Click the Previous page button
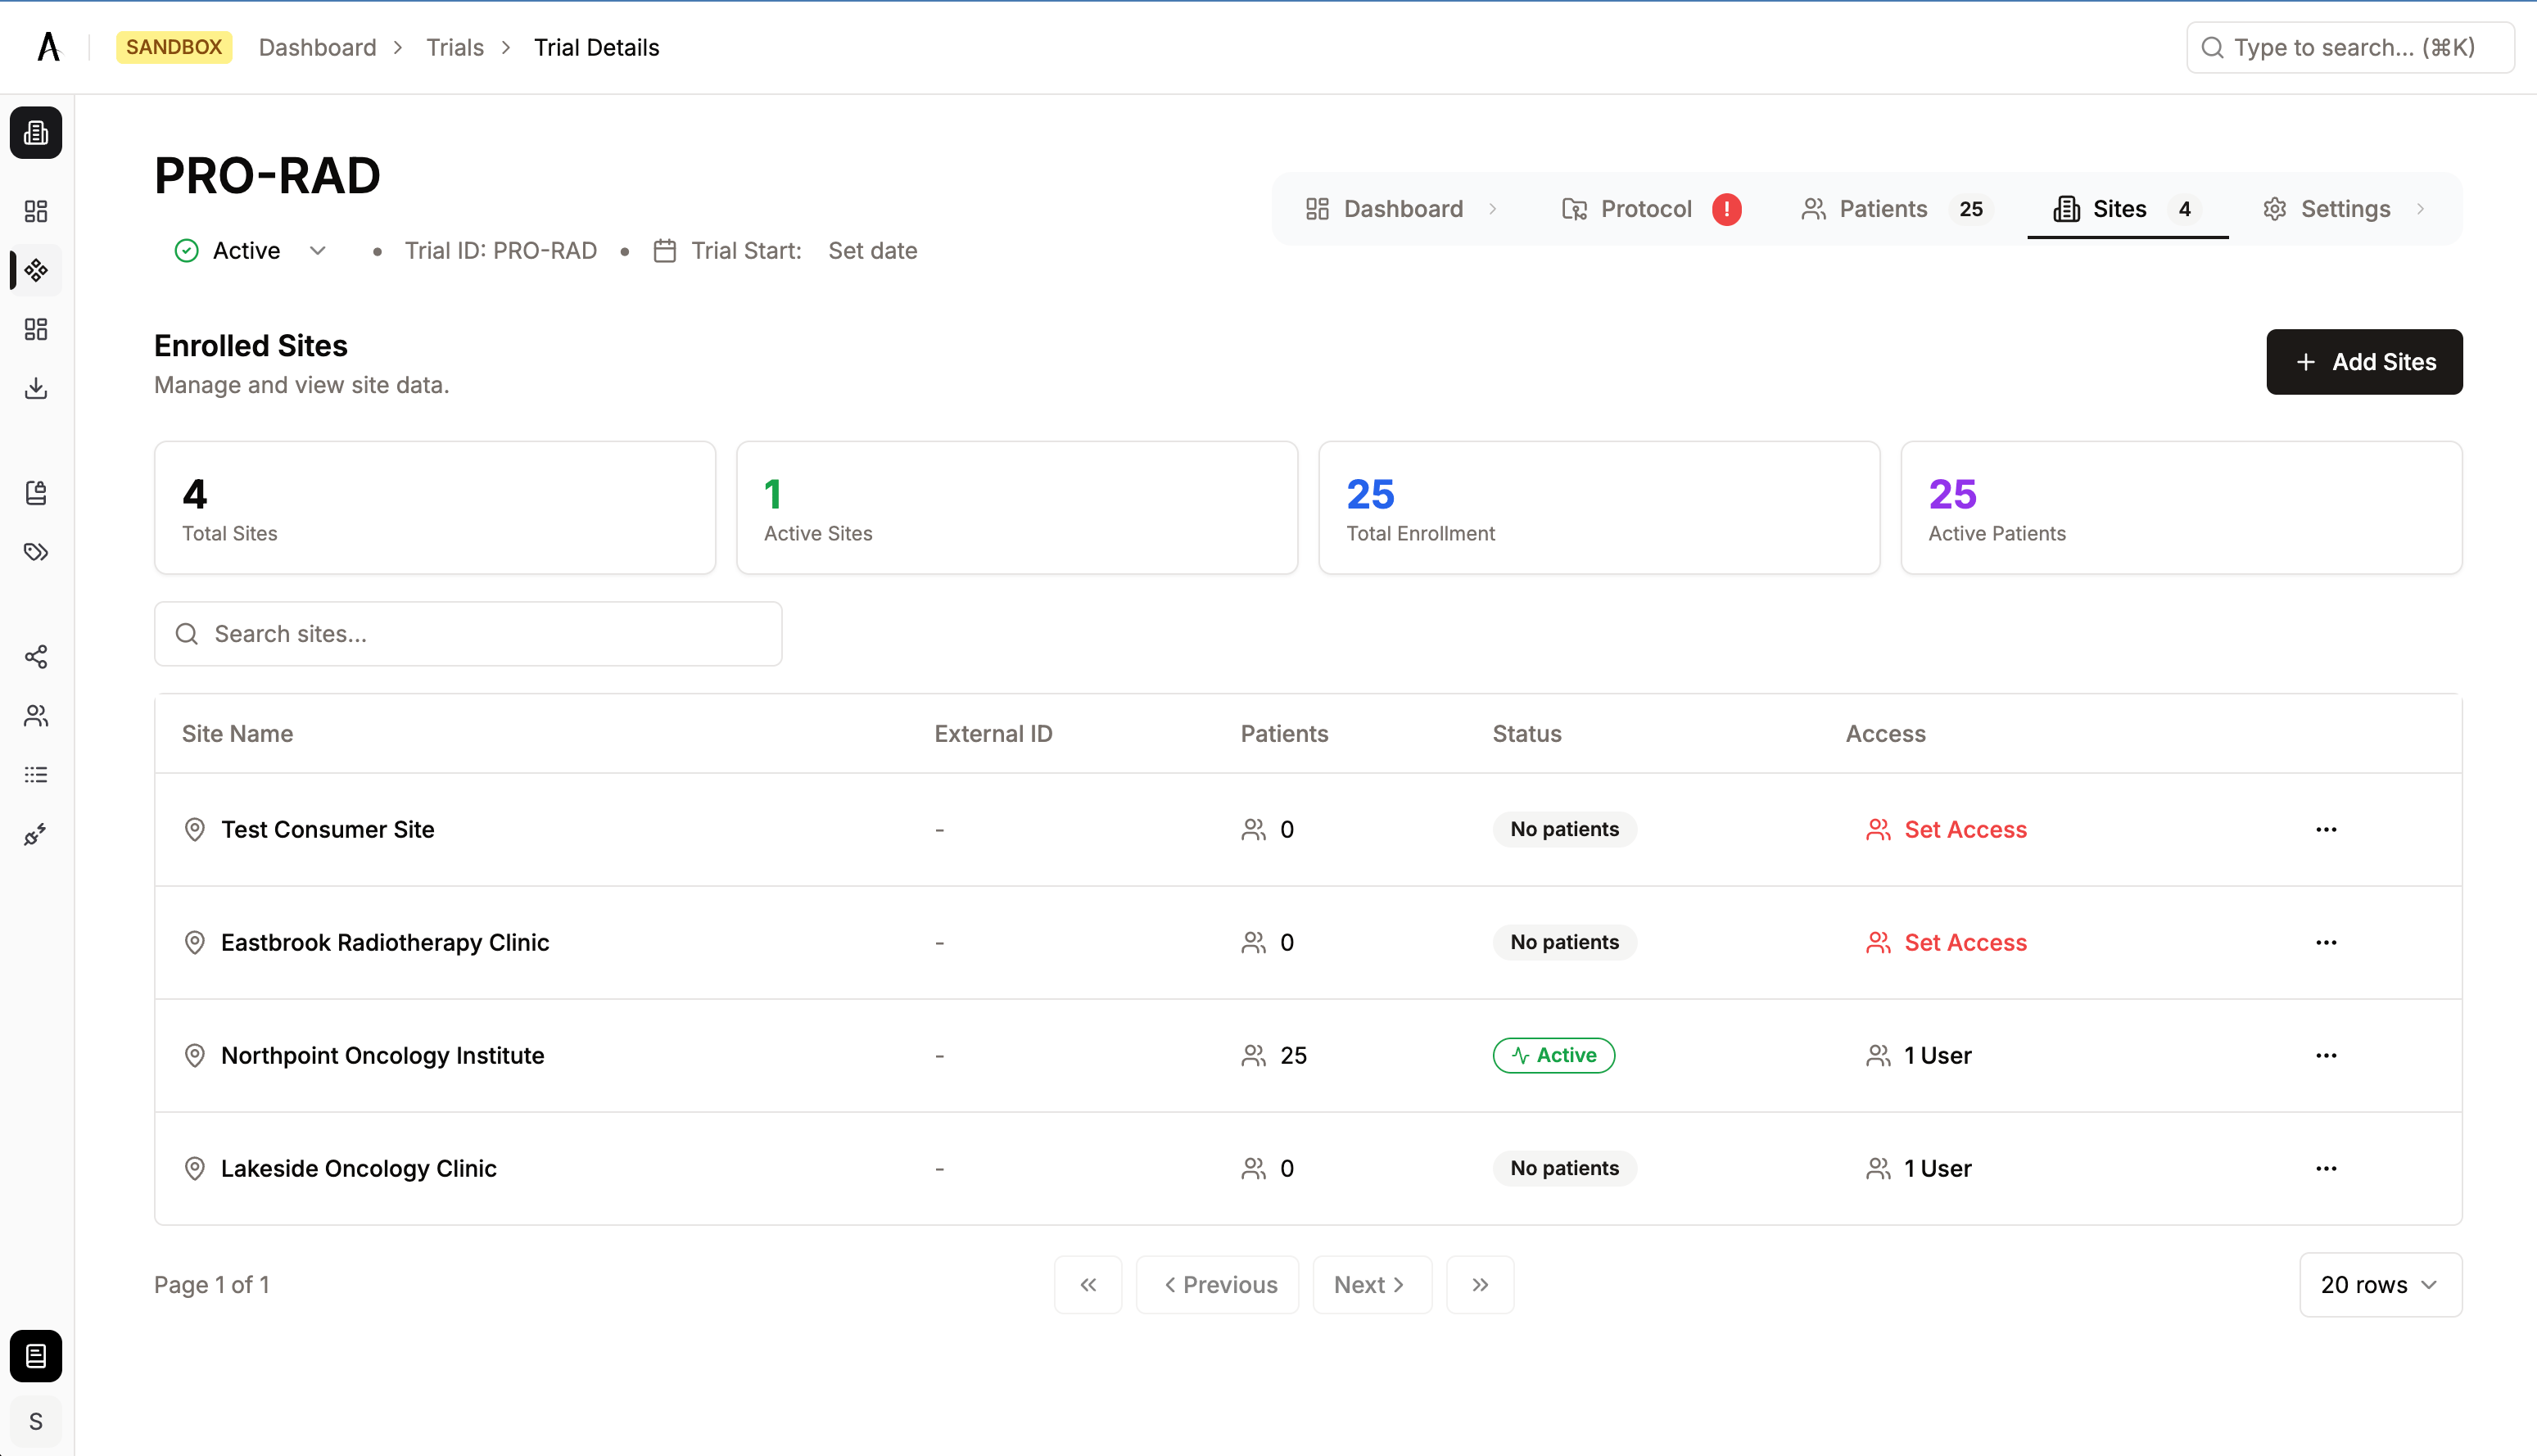The image size is (2537, 1456). point(1217,1284)
